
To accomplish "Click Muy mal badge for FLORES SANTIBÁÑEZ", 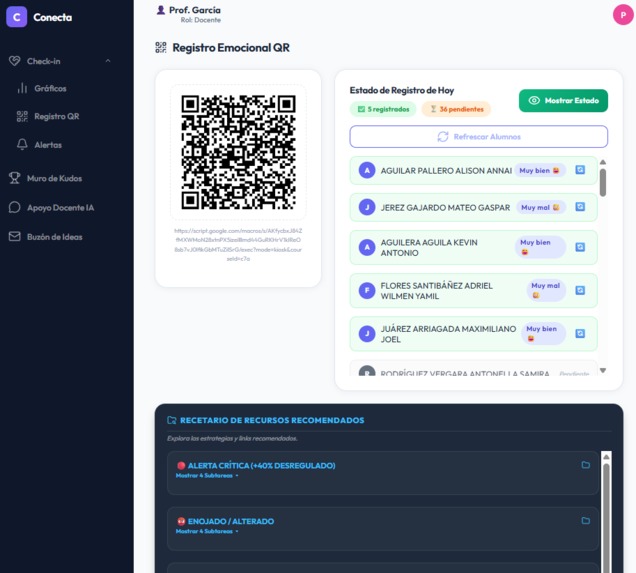I will tap(546, 290).
